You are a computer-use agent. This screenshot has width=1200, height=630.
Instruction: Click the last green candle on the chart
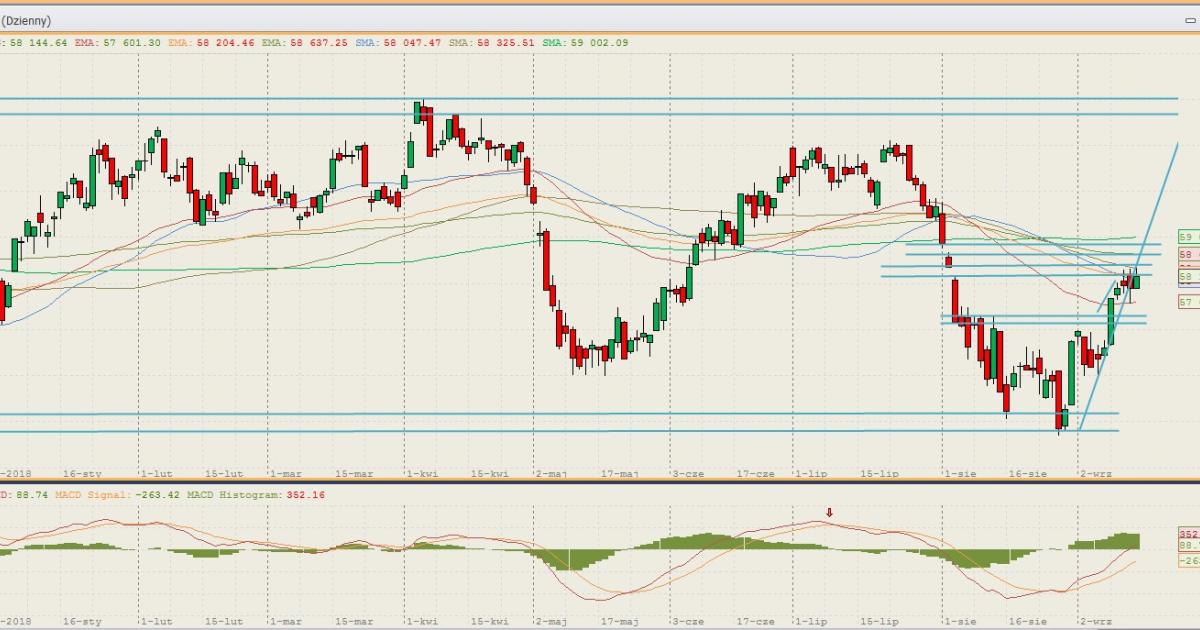click(x=1136, y=281)
